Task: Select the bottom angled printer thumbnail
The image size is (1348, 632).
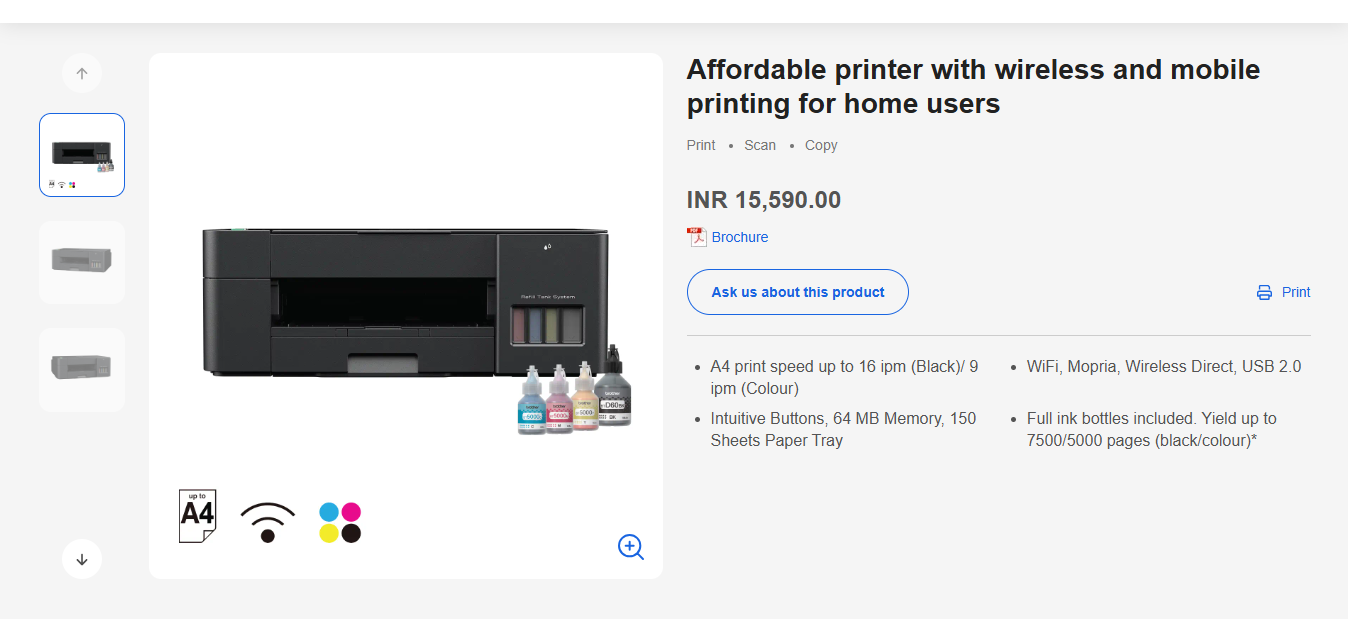Action: (81, 369)
